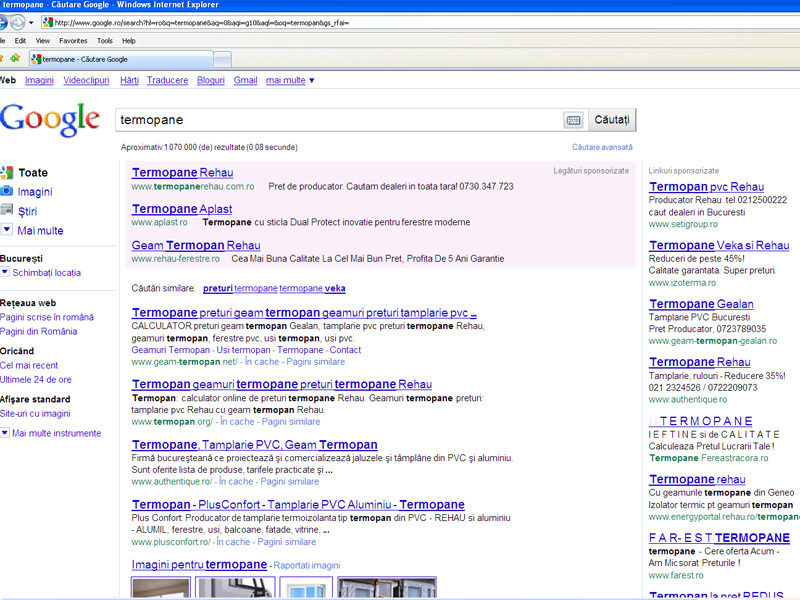
Task: Open result 'Termopane preturi geam termopan geamuri'
Action: pyautogui.click(x=304, y=312)
